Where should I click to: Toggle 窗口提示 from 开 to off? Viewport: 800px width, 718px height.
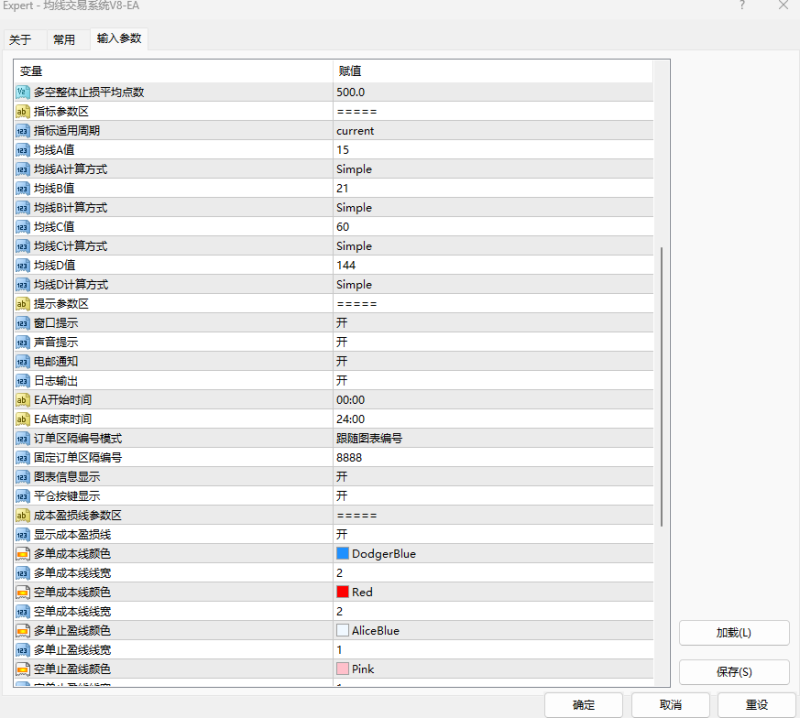[x=490, y=322]
